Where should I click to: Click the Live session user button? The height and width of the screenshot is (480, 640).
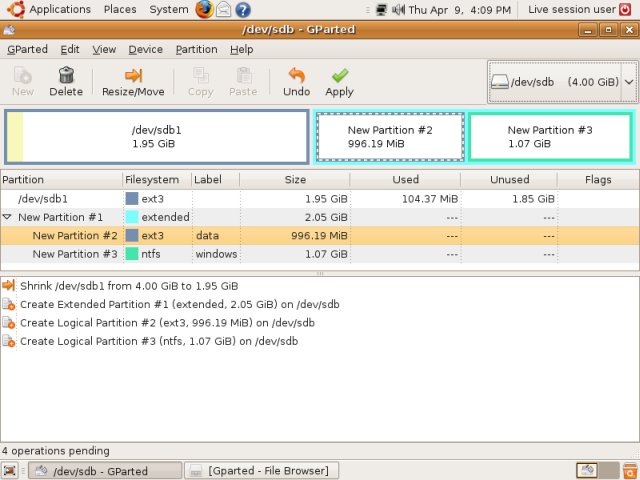coord(571,9)
